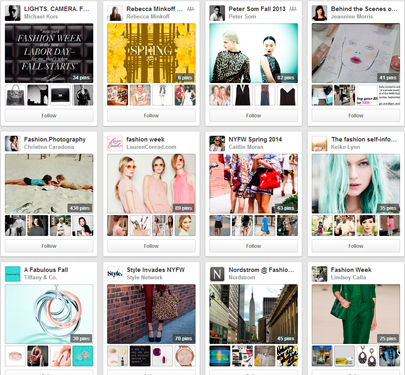
Task: Open Empire State Building cover photo
Action: point(253,314)
